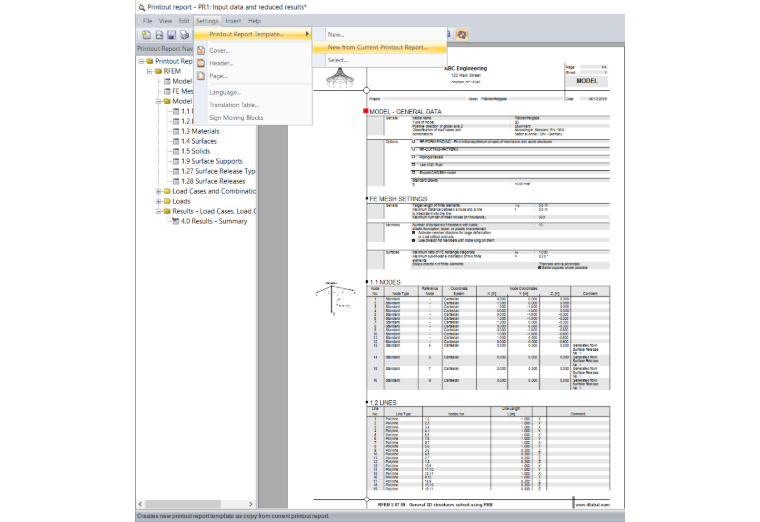Click the Header menu item icon

click(201, 63)
